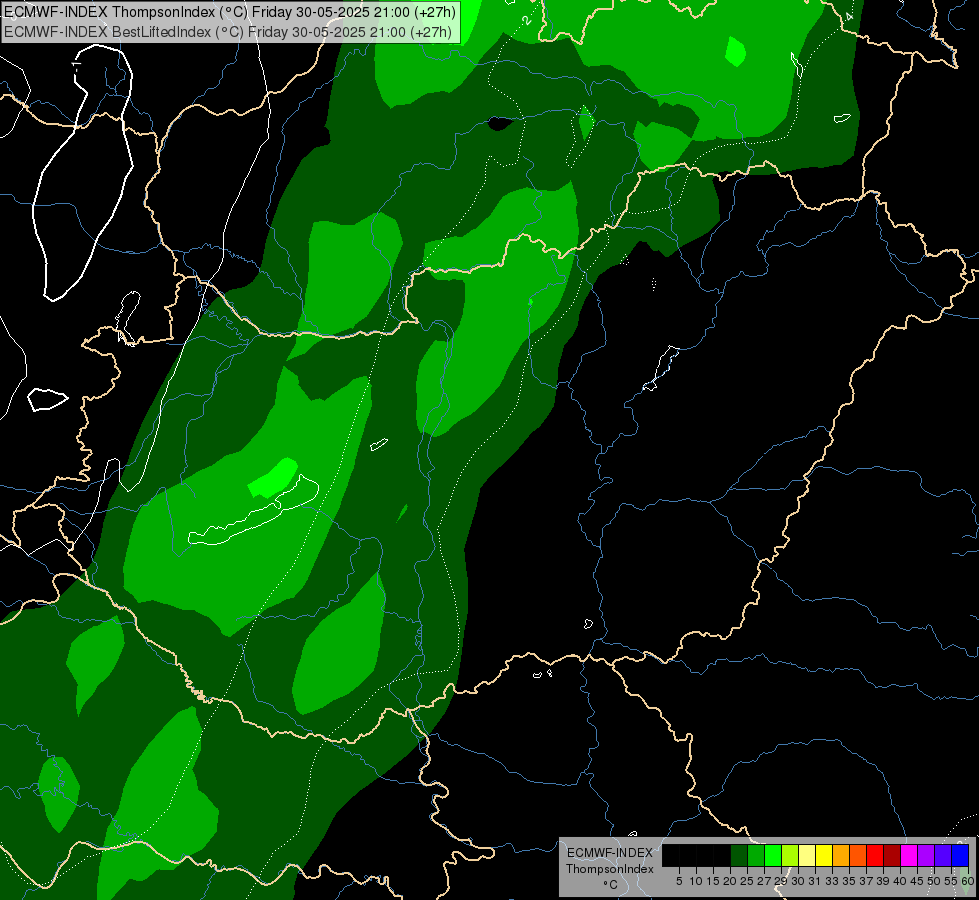Click the magenta 40–45 legend swatch
The width and height of the screenshot is (979, 900).
pyautogui.click(x=909, y=855)
